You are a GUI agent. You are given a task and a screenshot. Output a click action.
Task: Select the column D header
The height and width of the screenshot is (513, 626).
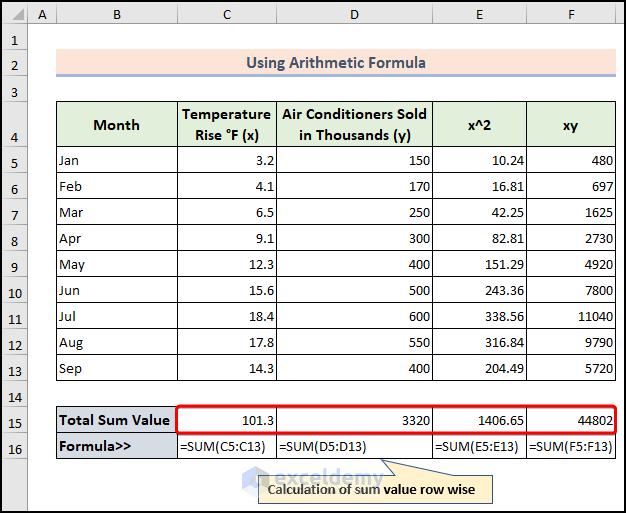click(355, 15)
